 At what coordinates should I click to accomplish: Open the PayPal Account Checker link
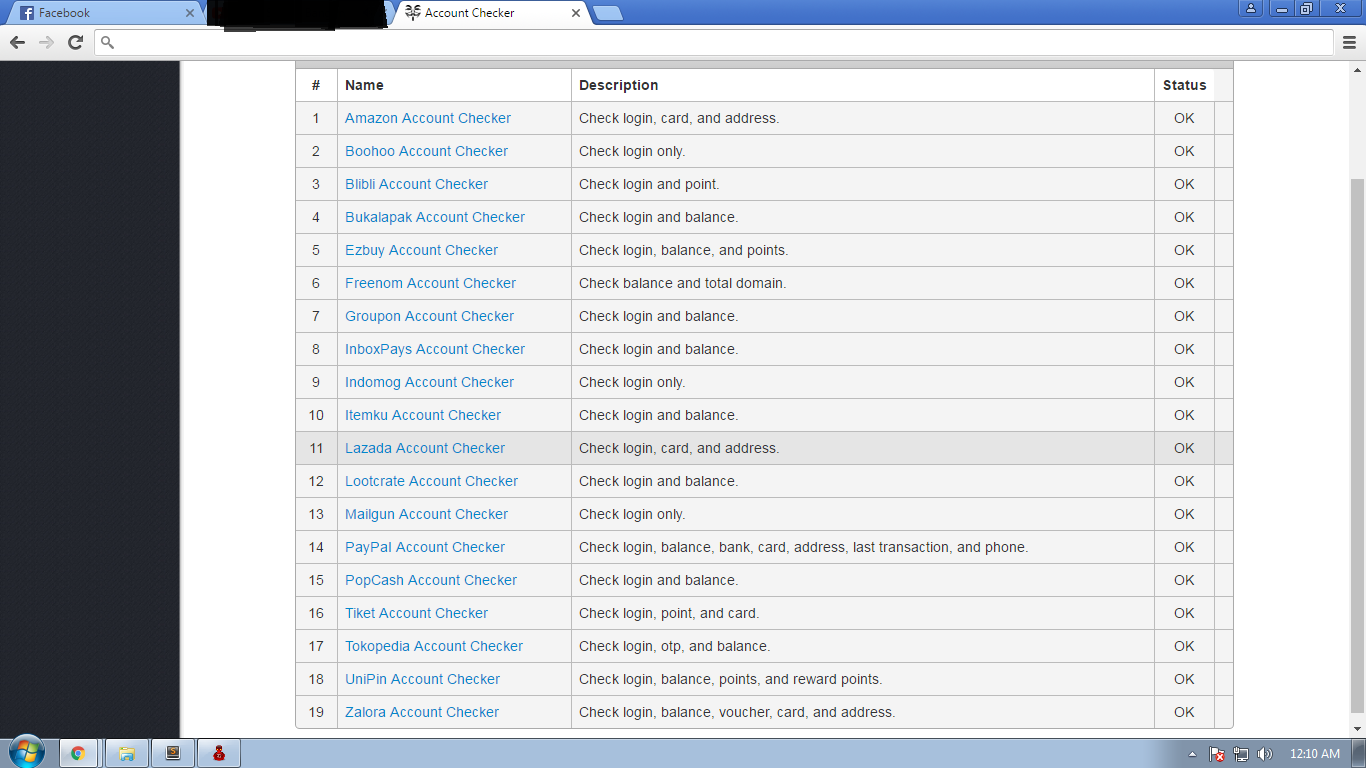click(x=424, y=547)
